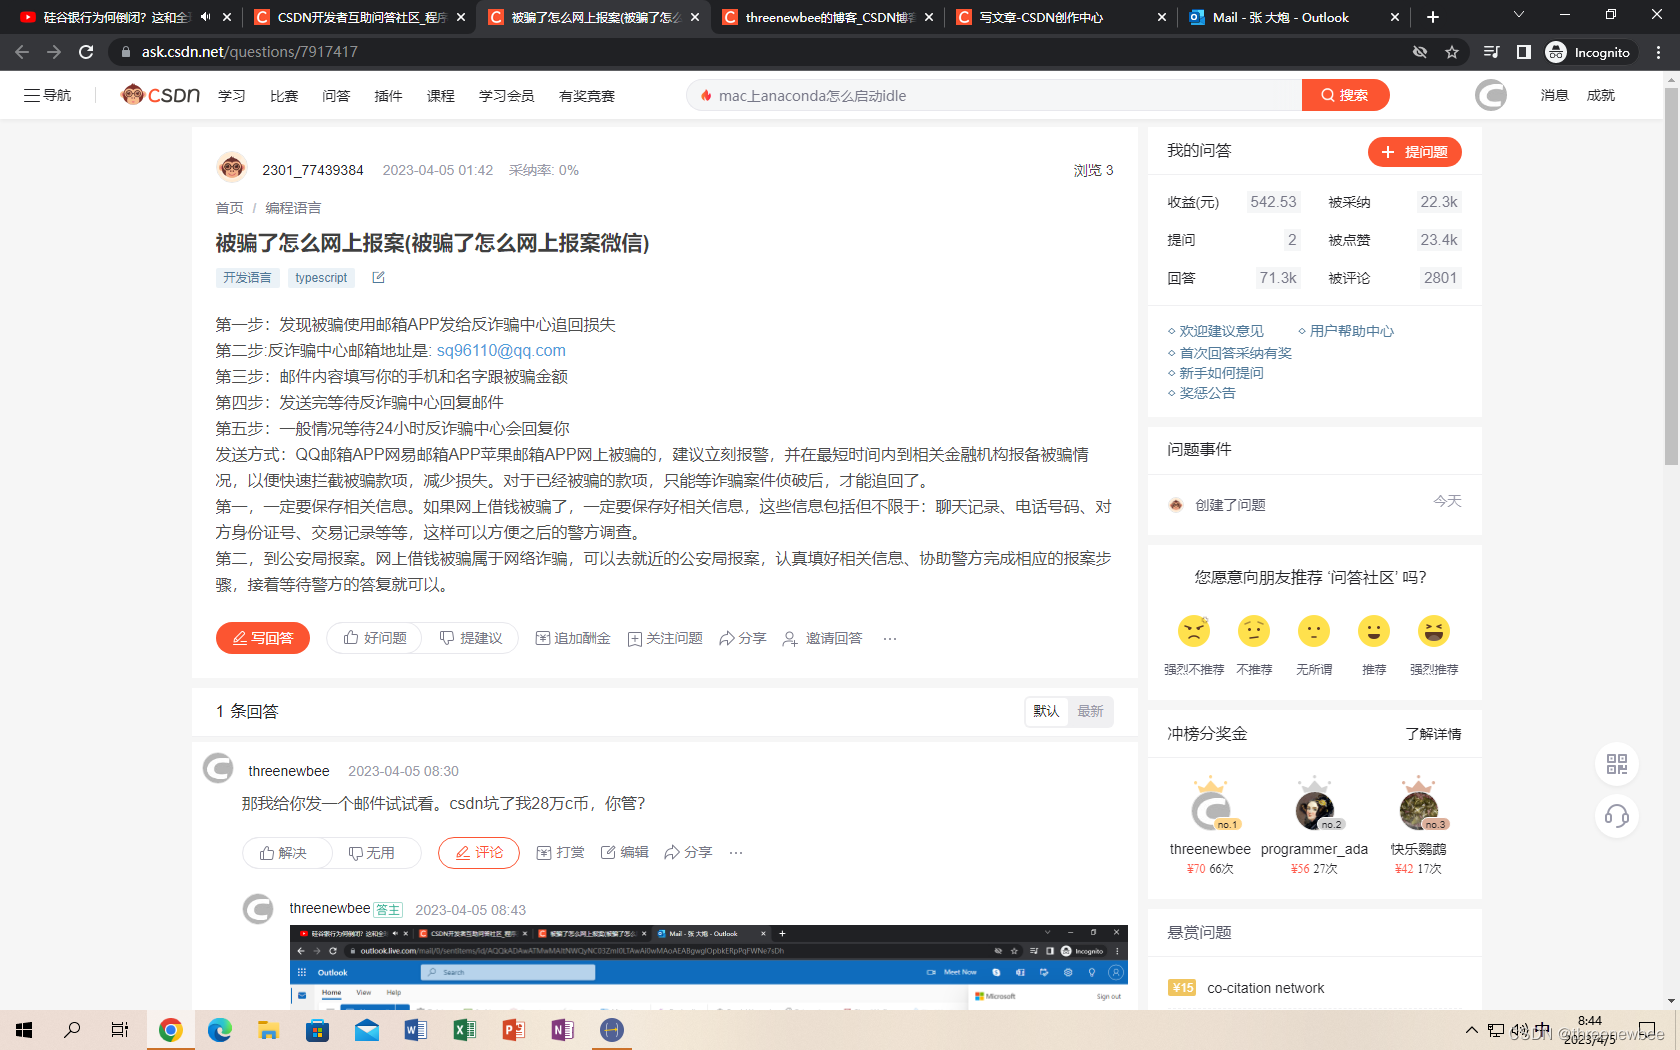1680x1050 pixels.
Task: Click the question author's avatar 2301_77439384
Action: pos(232,168)
